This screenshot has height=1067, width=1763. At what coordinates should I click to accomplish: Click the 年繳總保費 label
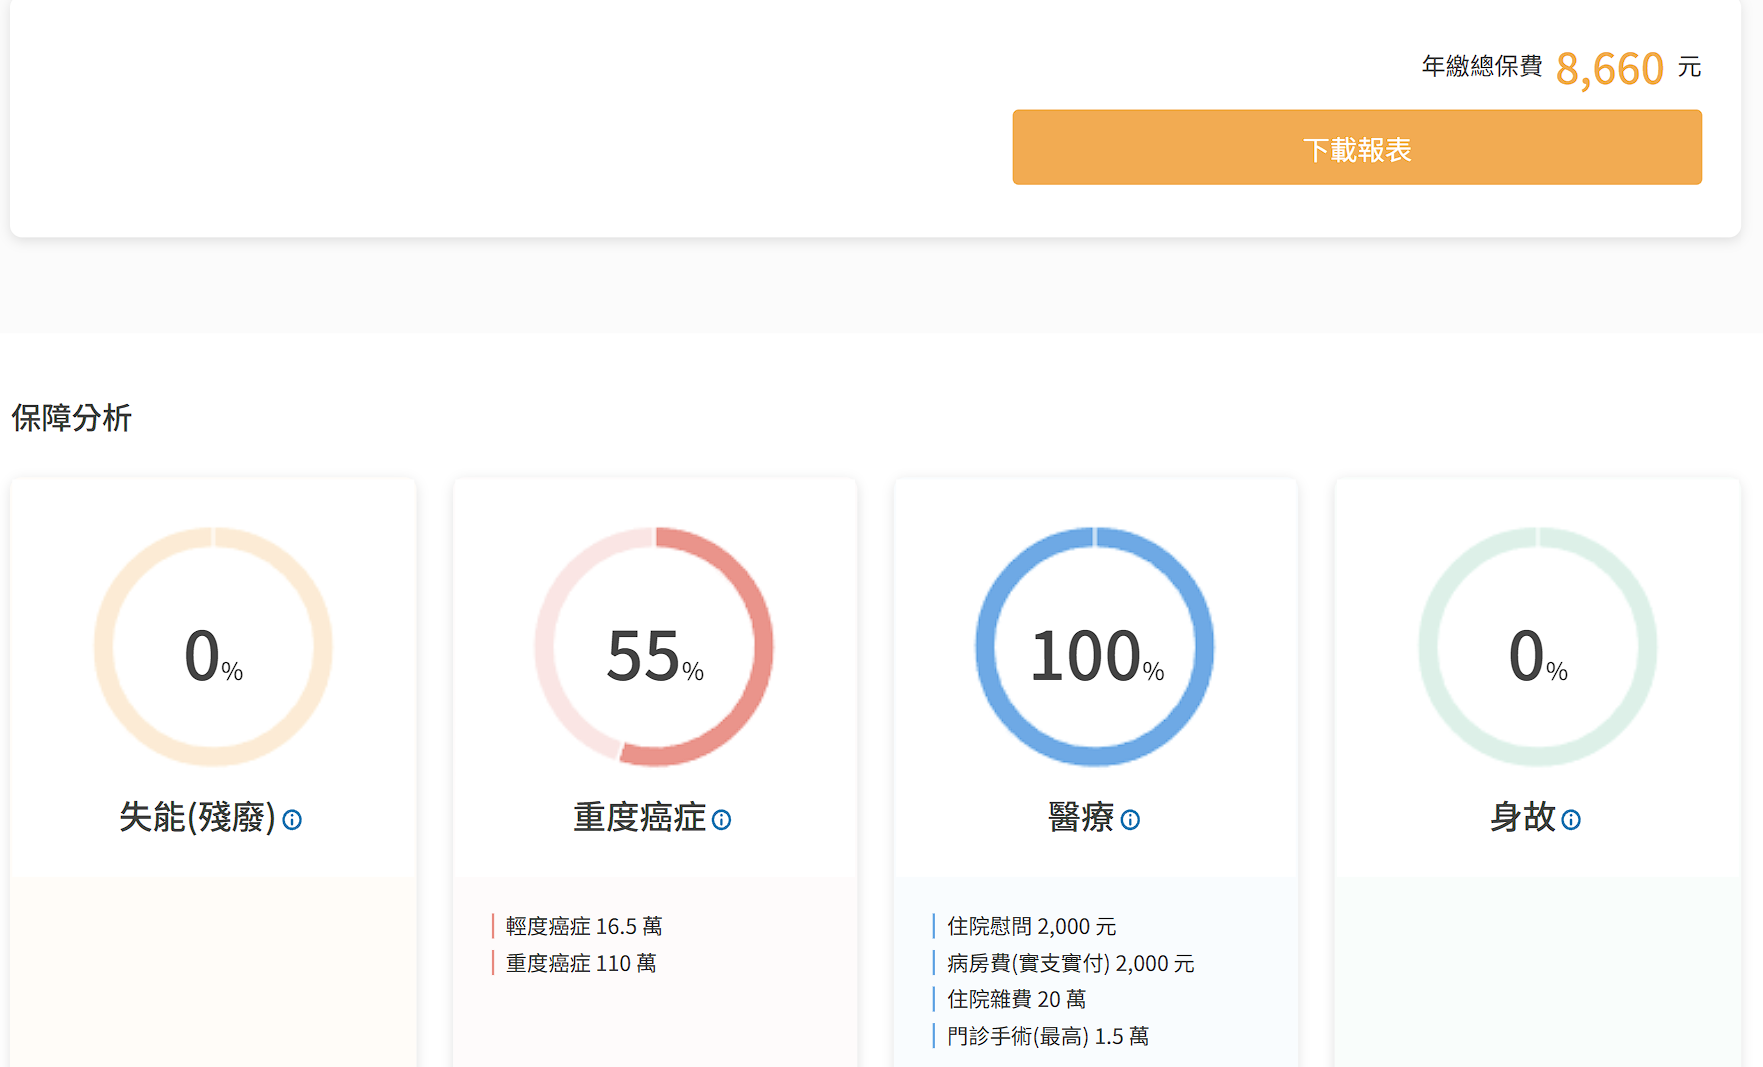coord(1482,66)
